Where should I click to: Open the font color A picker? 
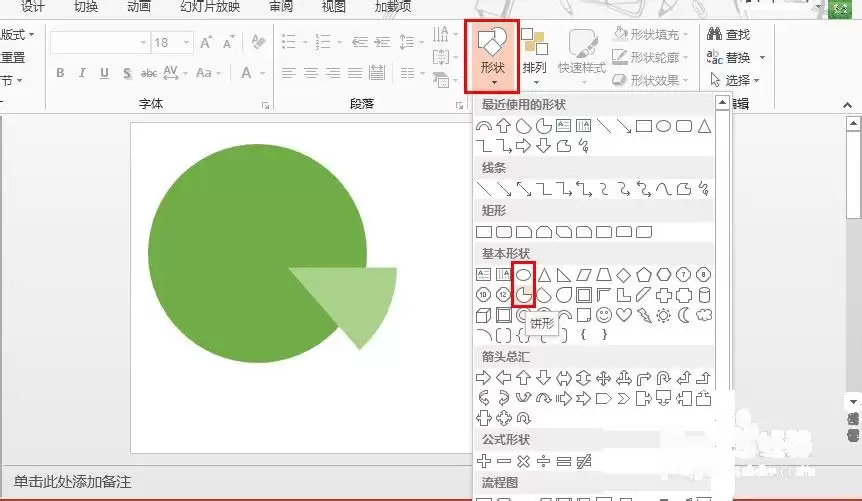246,73
